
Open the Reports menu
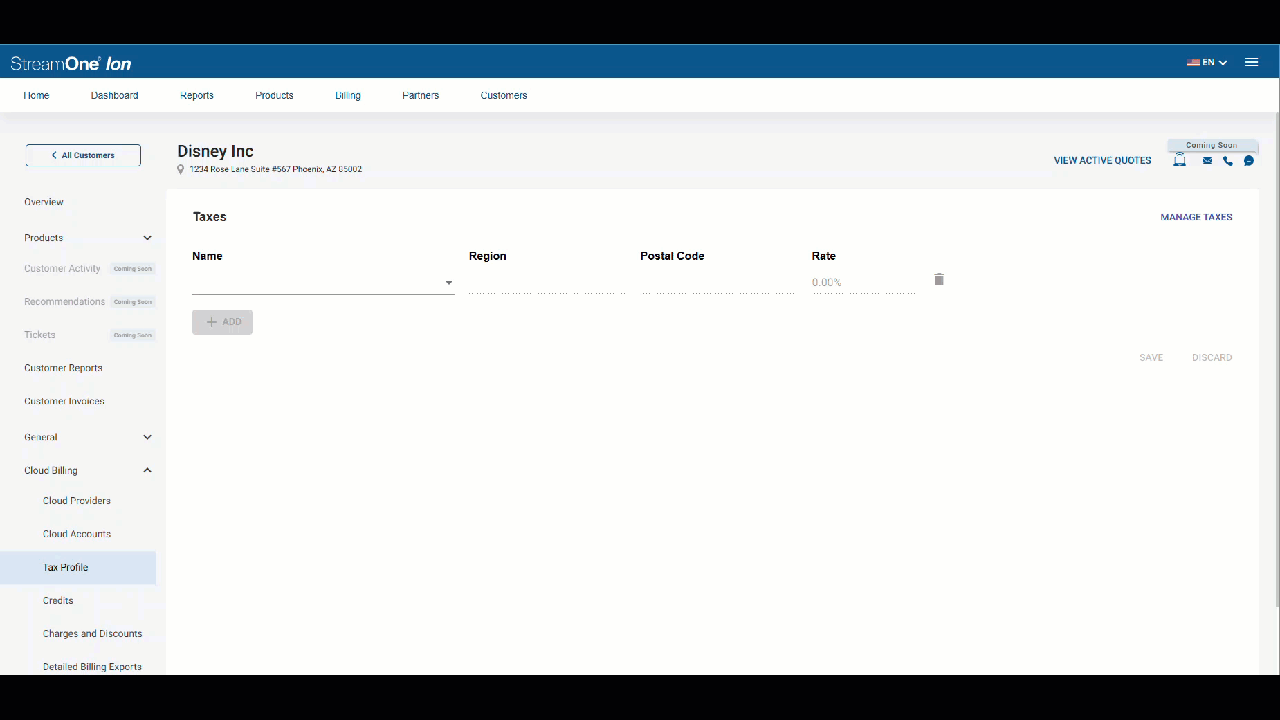[197, 95]
